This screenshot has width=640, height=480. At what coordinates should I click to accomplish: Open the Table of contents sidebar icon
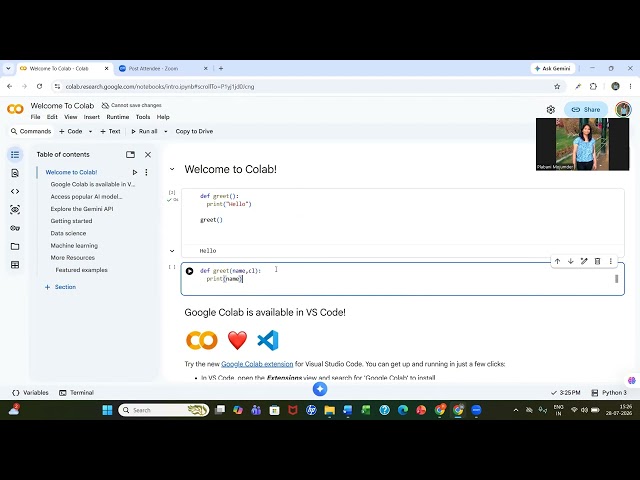[15, 155]
